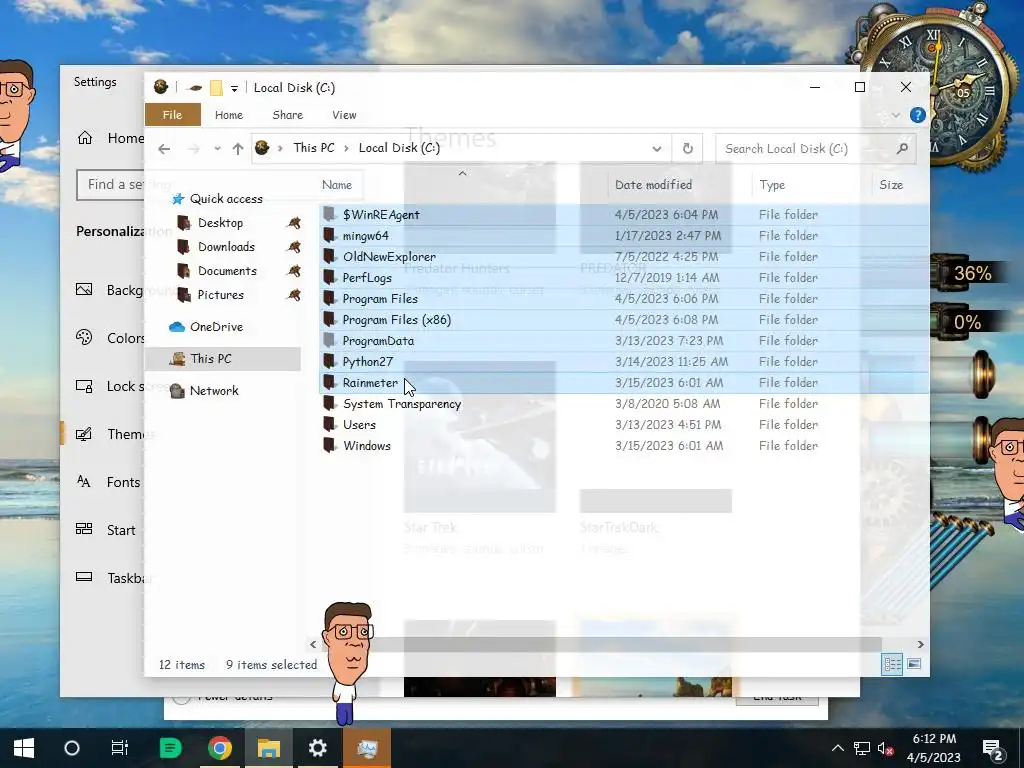1024x768 pixels.
Task: Click the Users folder icon
Action: [x=330, y=424]
